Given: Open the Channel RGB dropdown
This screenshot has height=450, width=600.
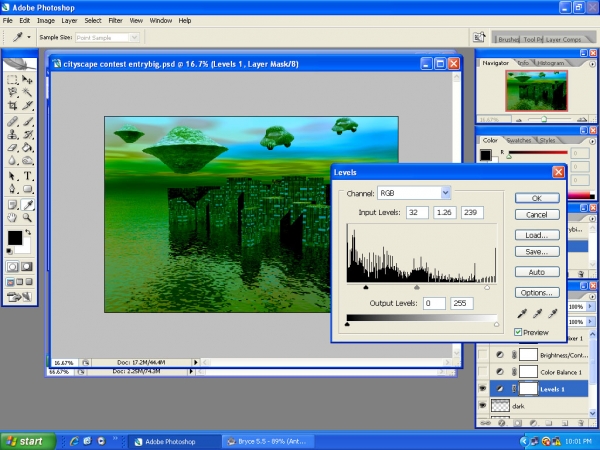Looking at the screenshot, I should (x=445, y=193).
